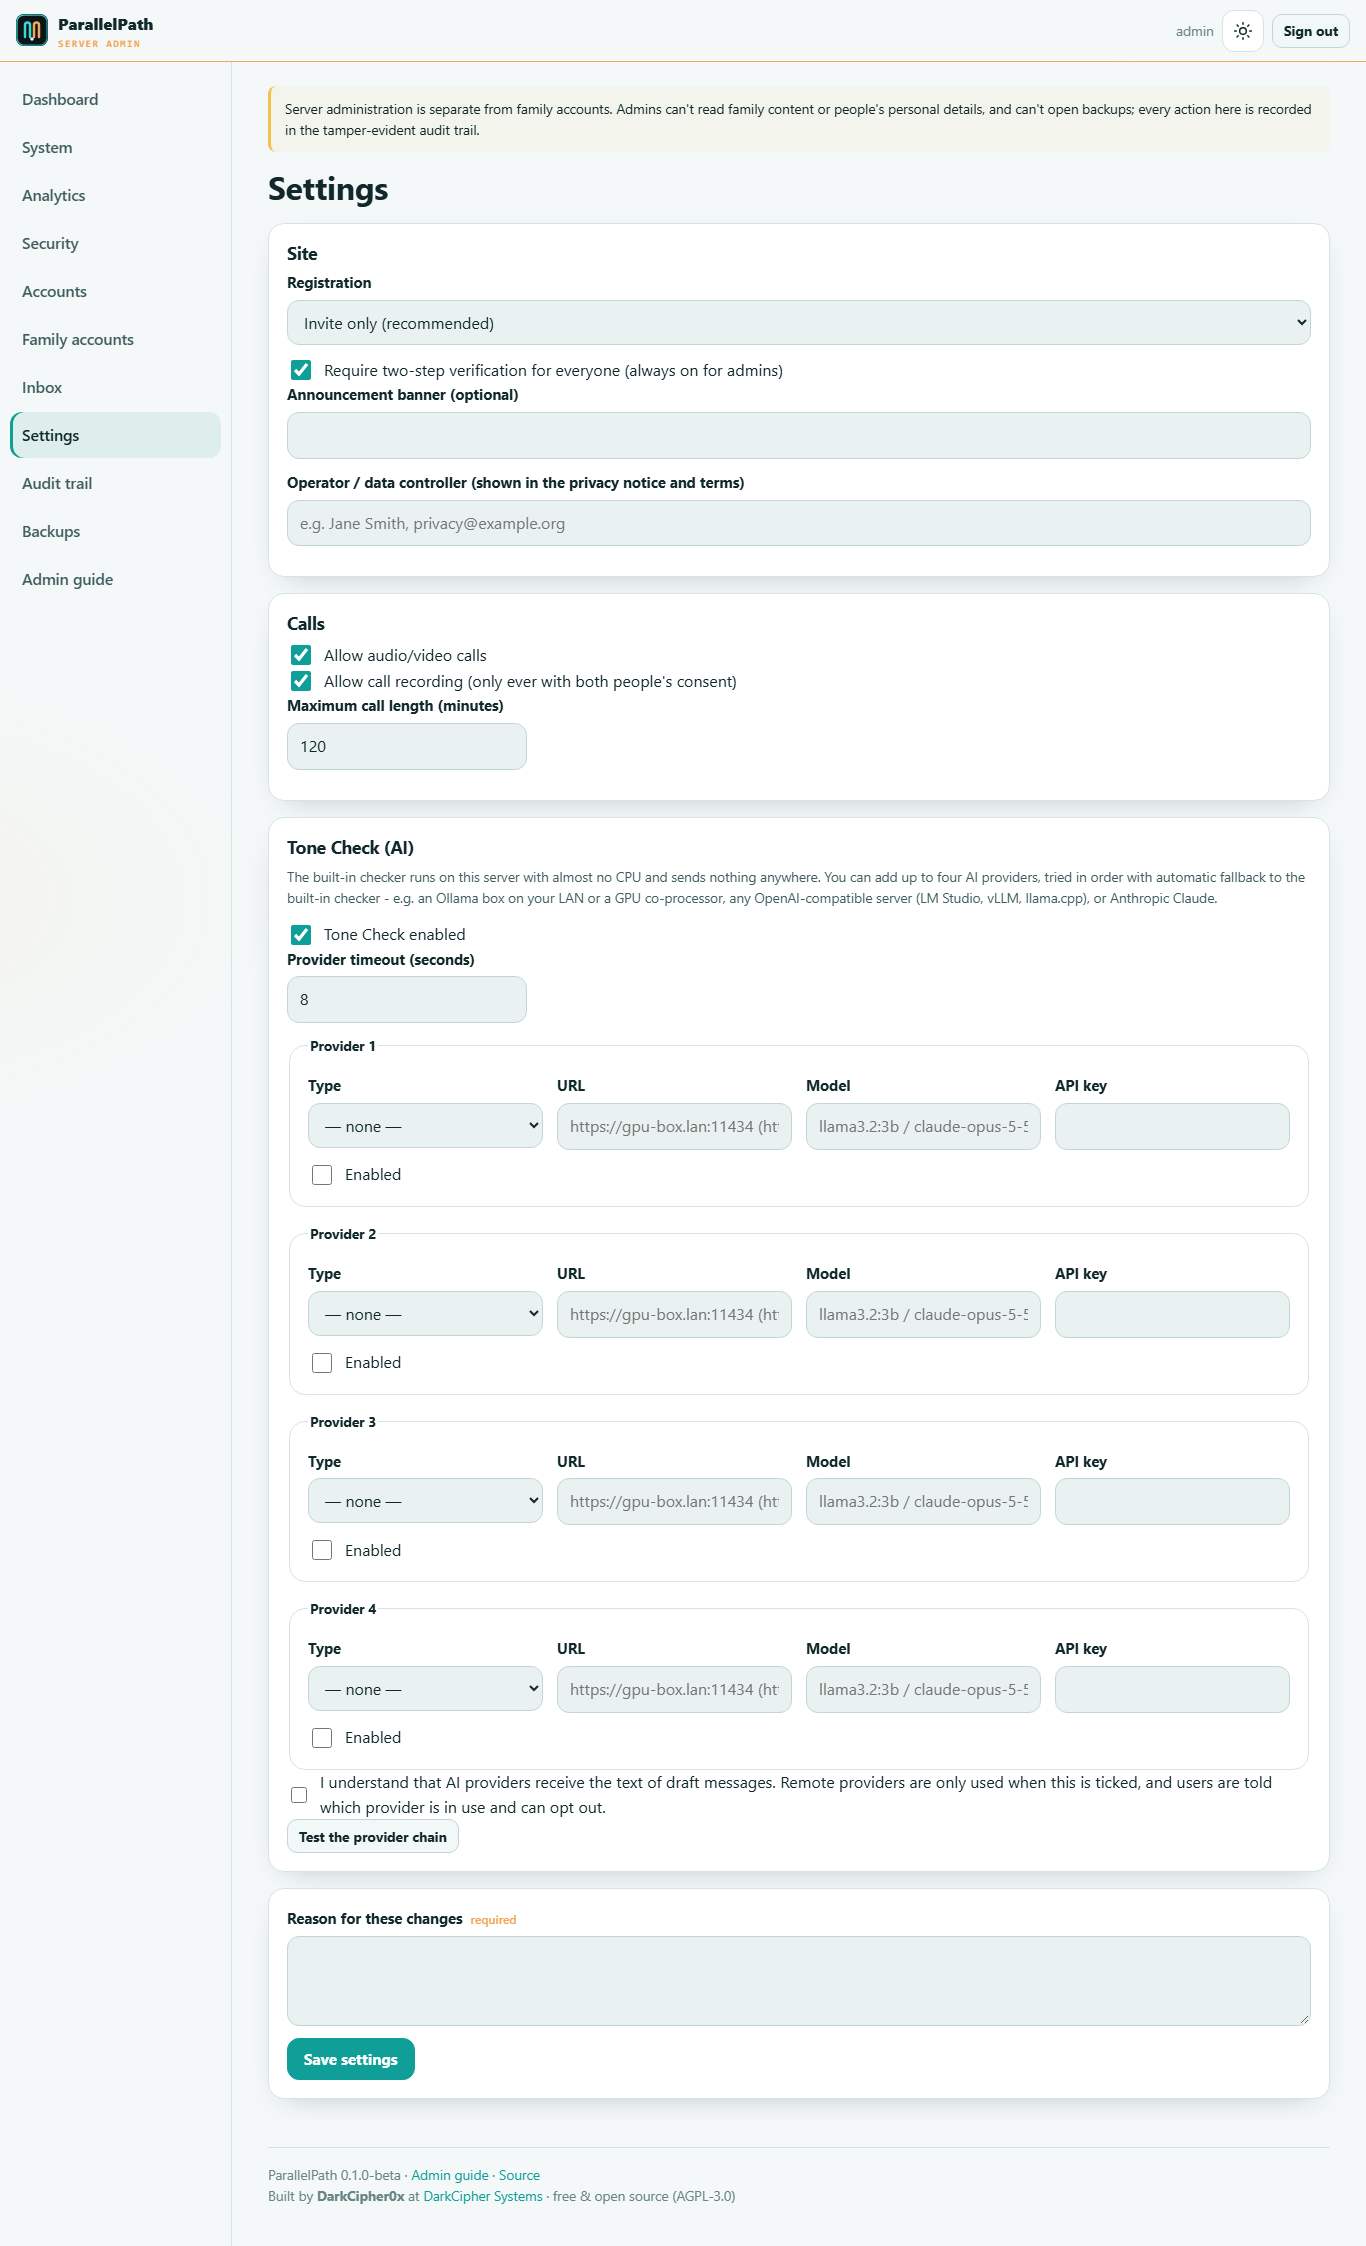The width and height of the screenshot is (1366, 2246).
Task: Open Family accounts page
Action: [115, 339]
